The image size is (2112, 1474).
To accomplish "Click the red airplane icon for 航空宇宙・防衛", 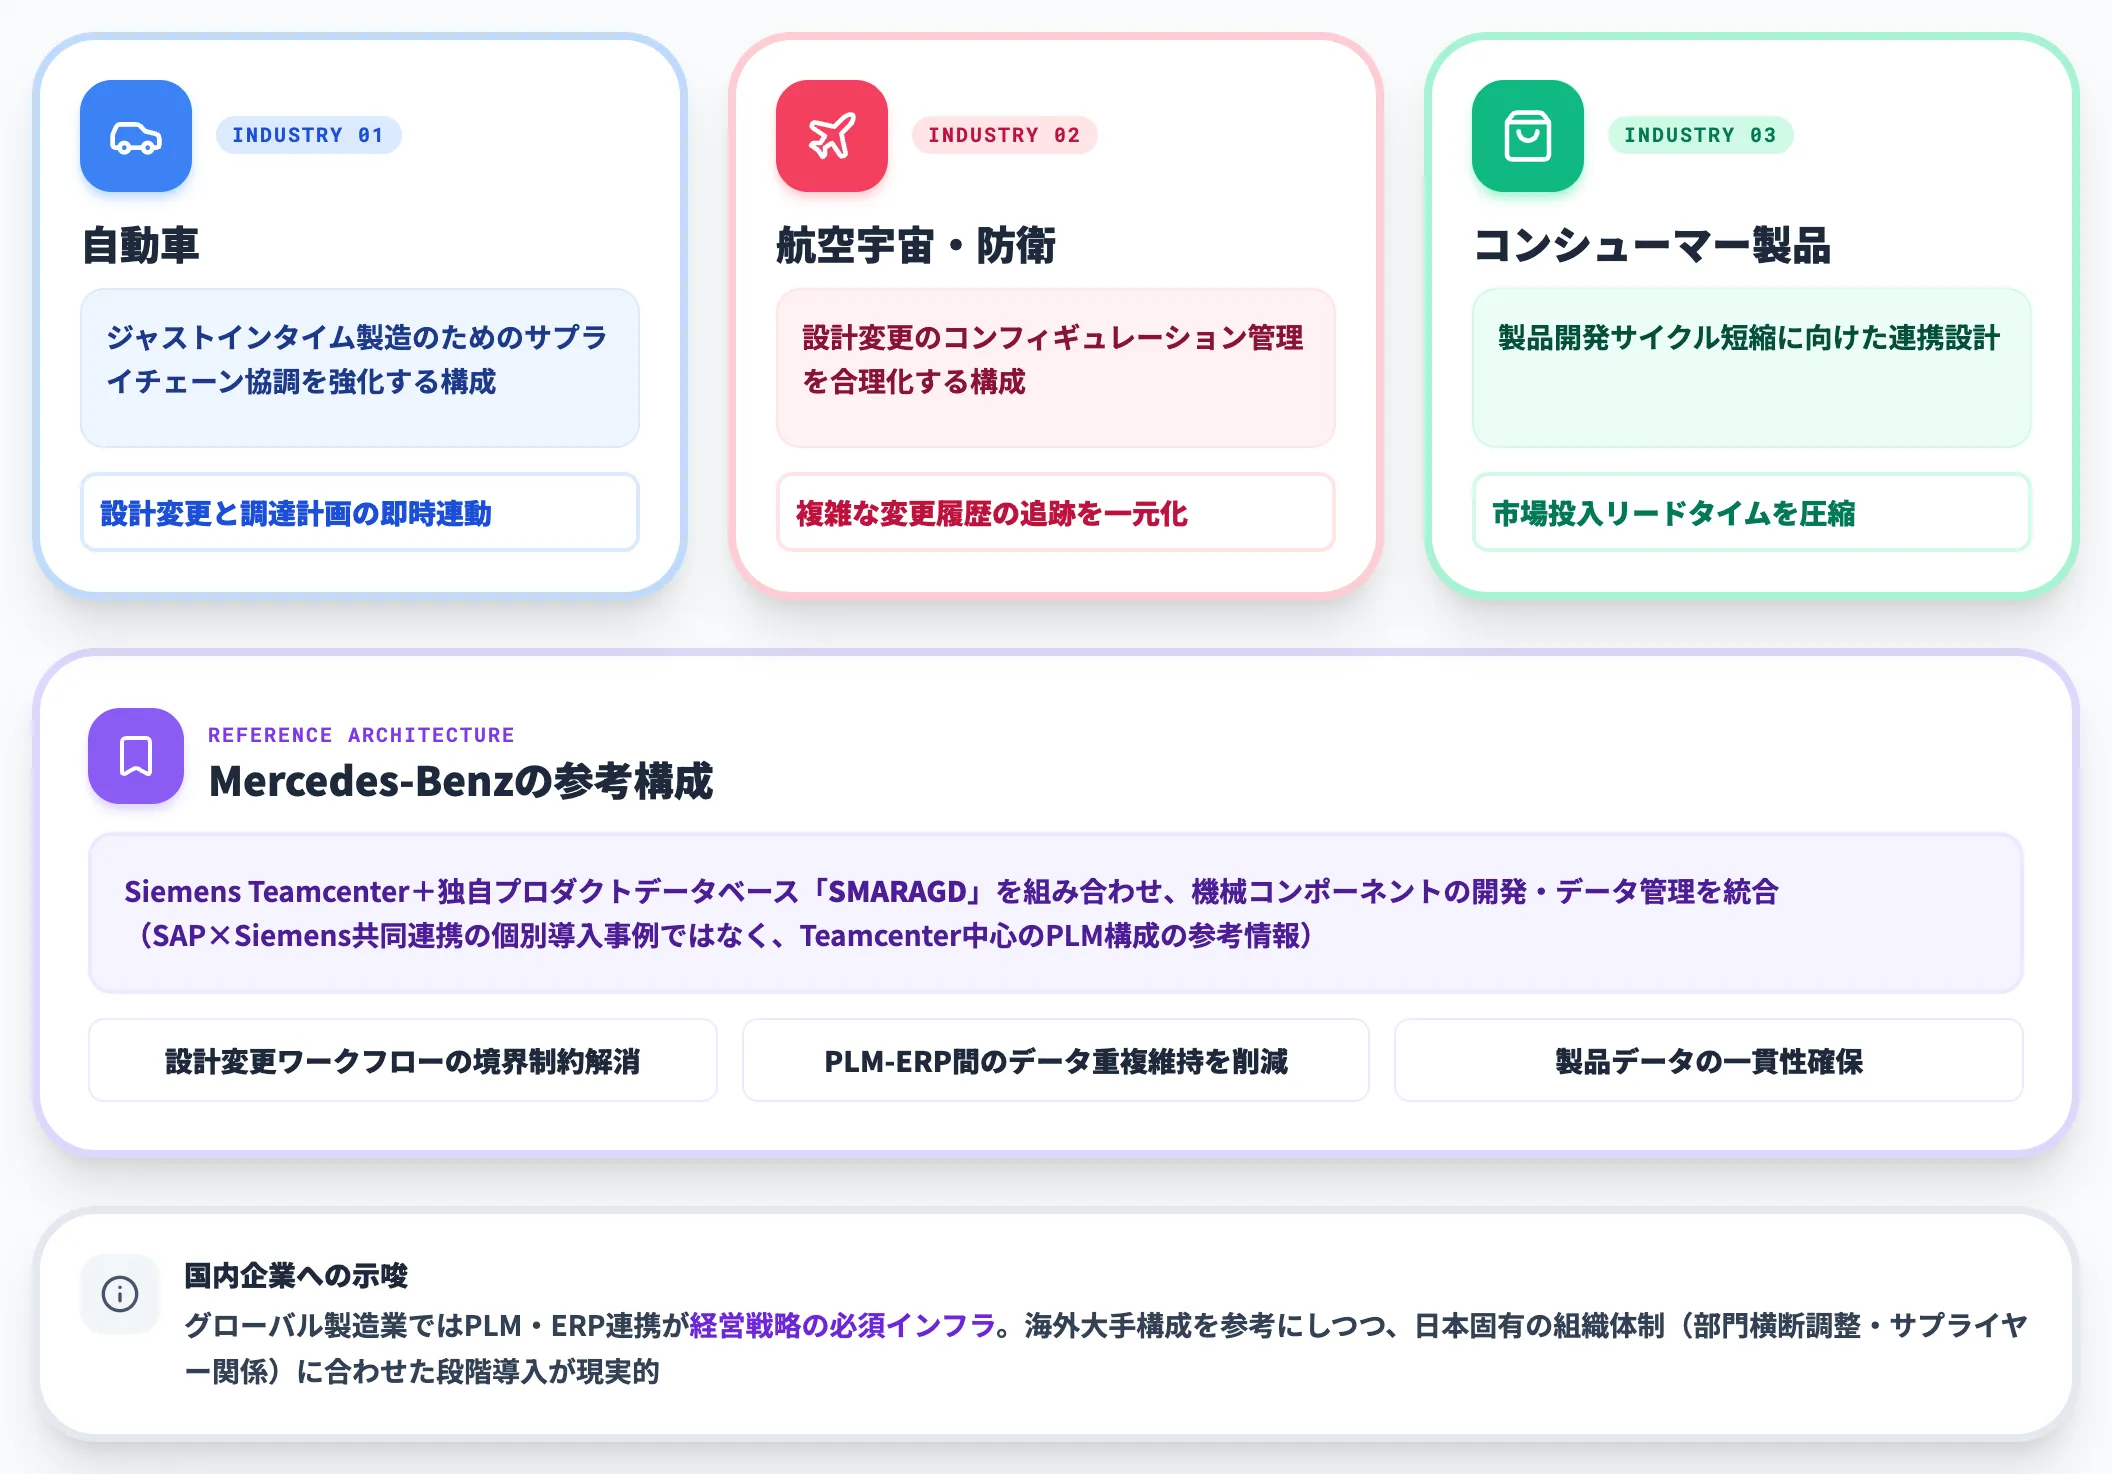I will [832, 136].
